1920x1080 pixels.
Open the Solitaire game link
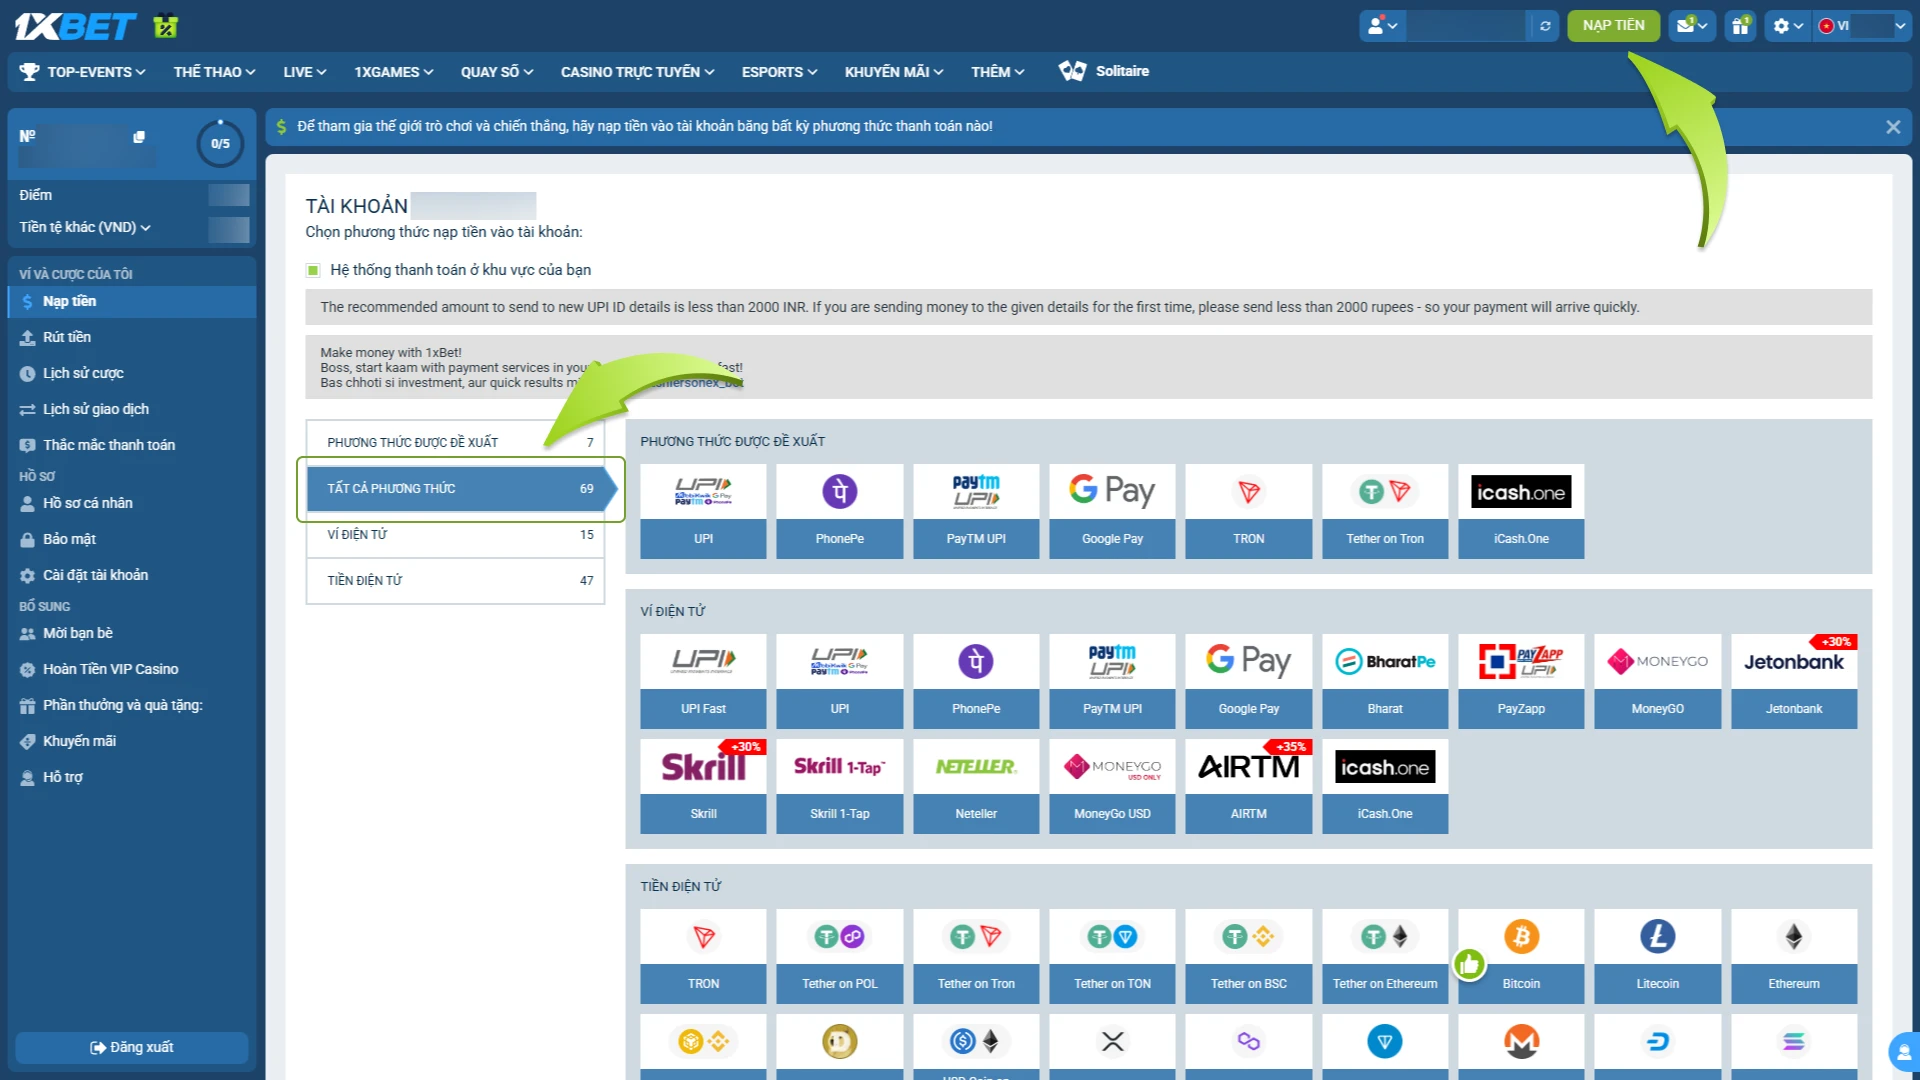pos(1104,71)
